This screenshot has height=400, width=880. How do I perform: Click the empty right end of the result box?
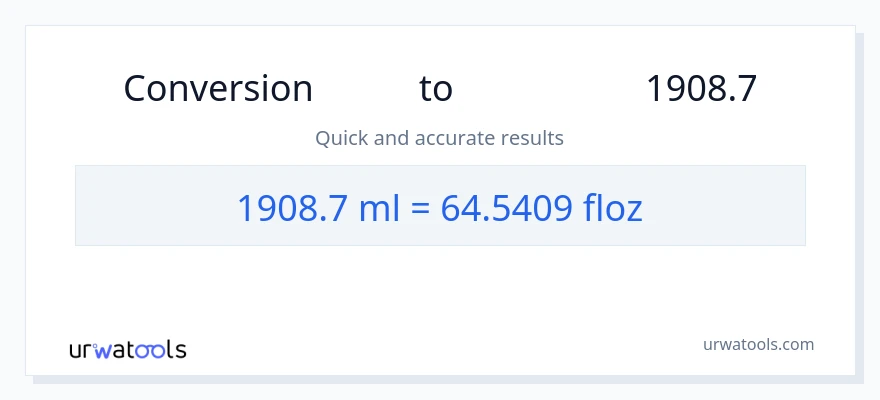(x=740, y=206)
